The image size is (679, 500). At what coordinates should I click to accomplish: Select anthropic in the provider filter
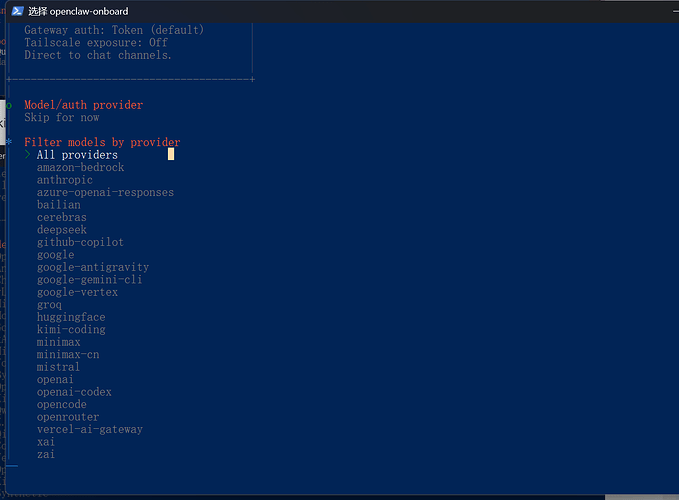pos(65,180)
